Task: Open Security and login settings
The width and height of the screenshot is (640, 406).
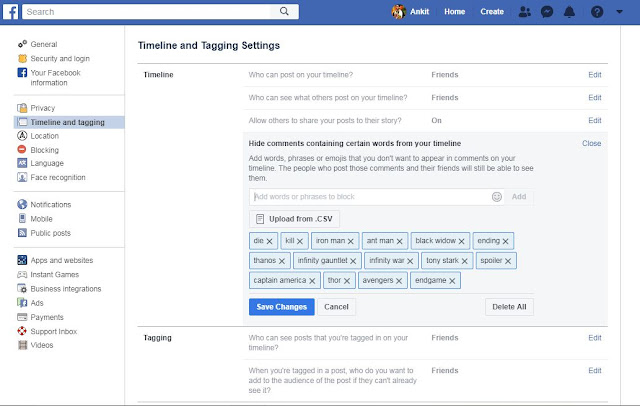Action: 60,58
